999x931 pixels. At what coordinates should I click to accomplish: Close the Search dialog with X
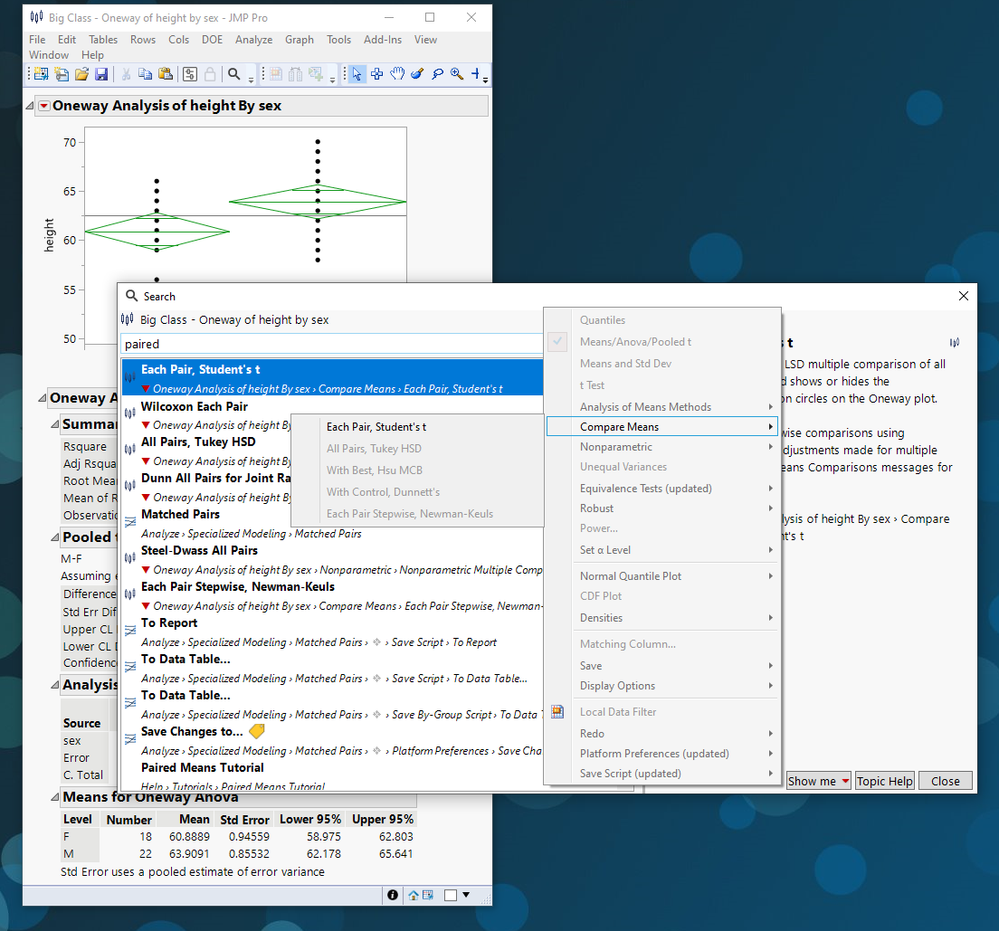[x=963, y=296]
